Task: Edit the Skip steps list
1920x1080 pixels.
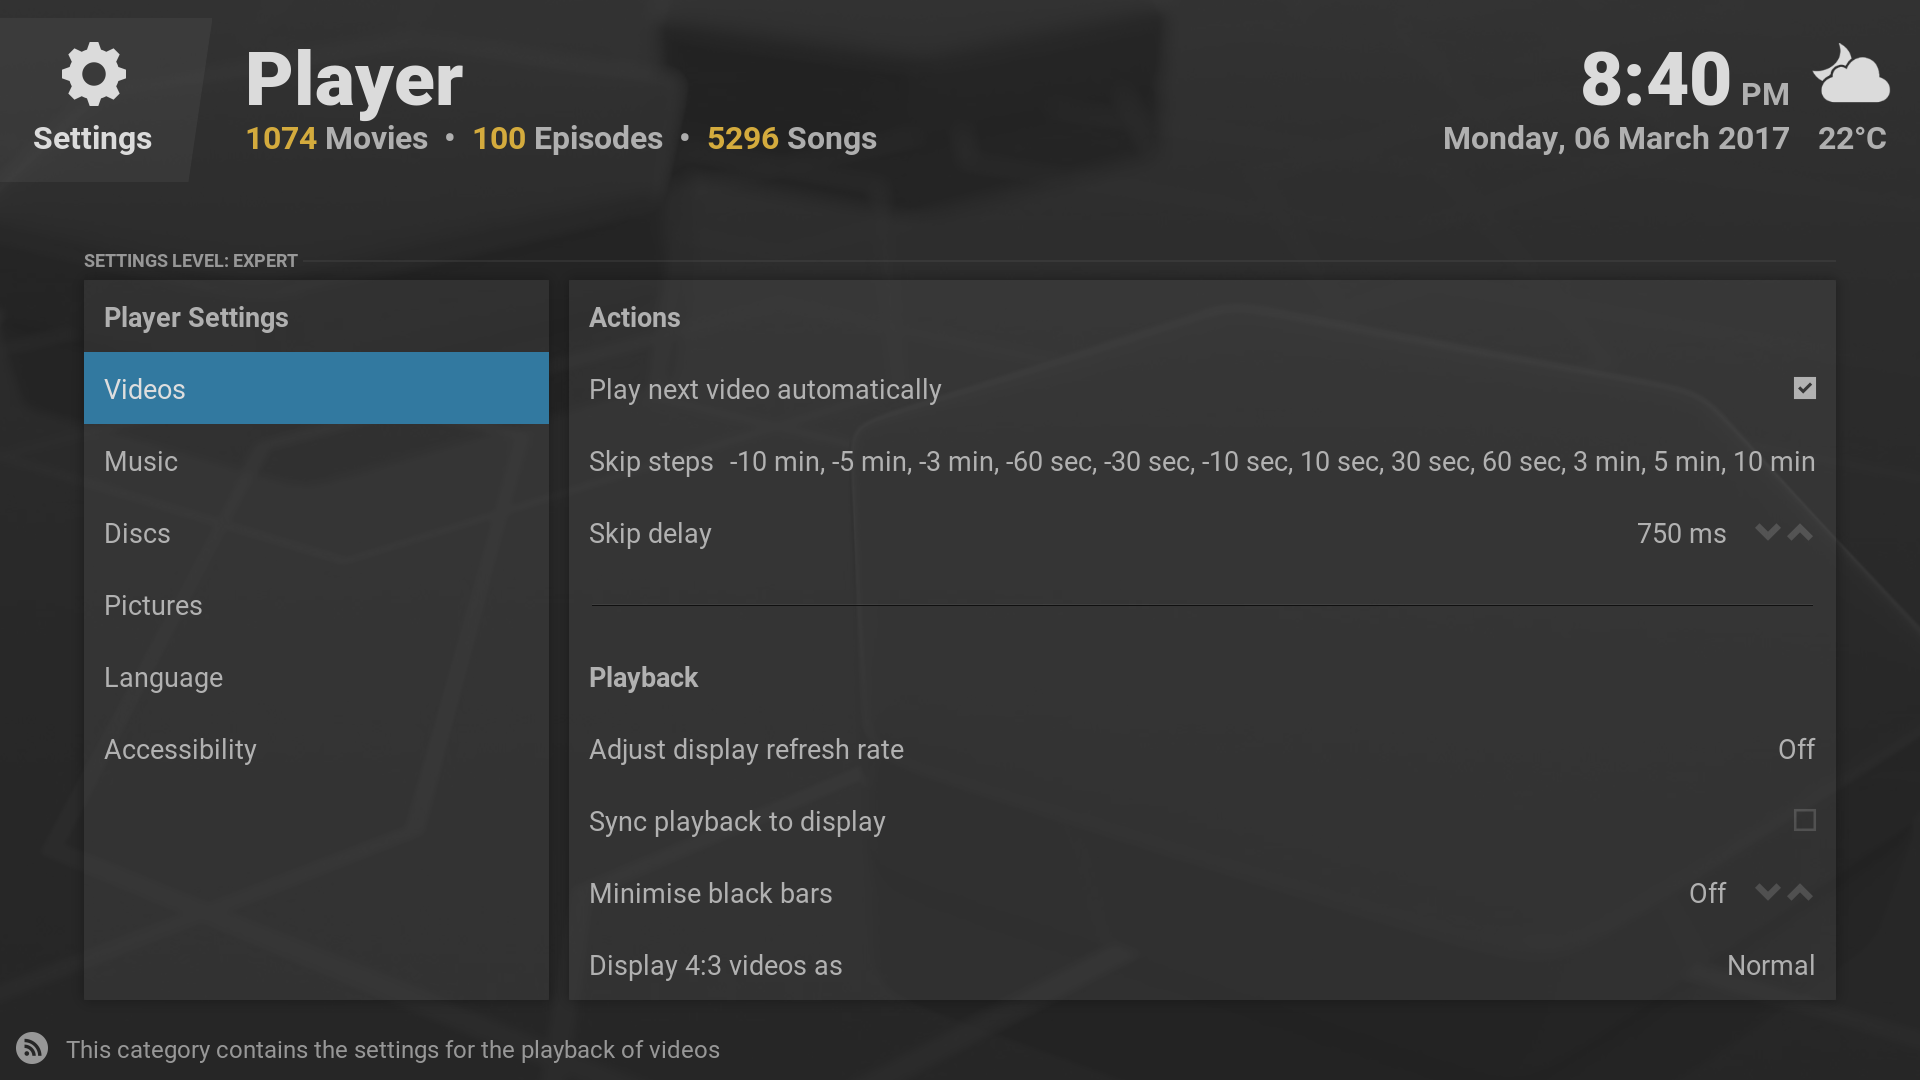Action: (x=1200, y=461)
